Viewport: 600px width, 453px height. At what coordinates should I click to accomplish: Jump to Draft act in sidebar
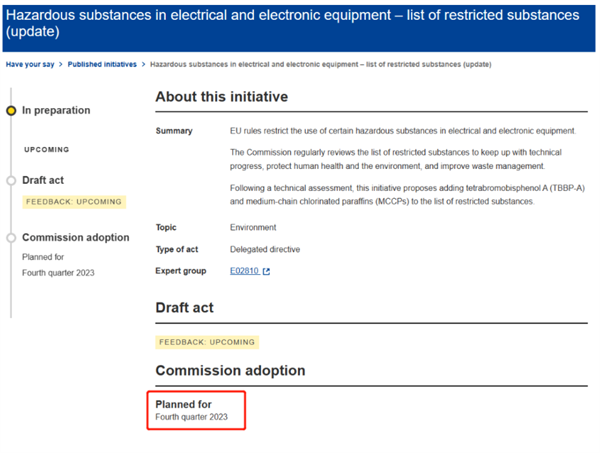tap(43, 180)
